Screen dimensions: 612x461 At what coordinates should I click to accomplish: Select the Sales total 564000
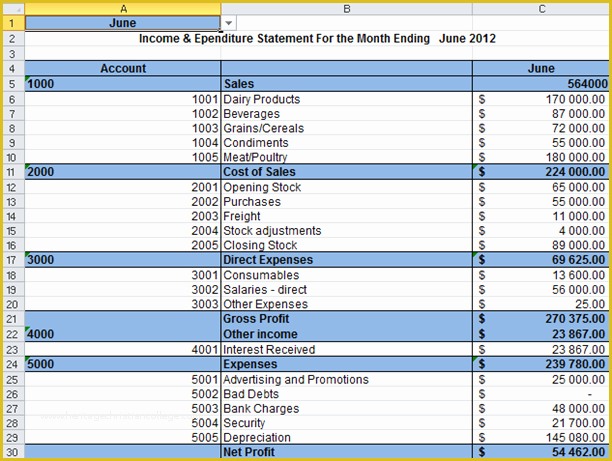click(541, 84)
